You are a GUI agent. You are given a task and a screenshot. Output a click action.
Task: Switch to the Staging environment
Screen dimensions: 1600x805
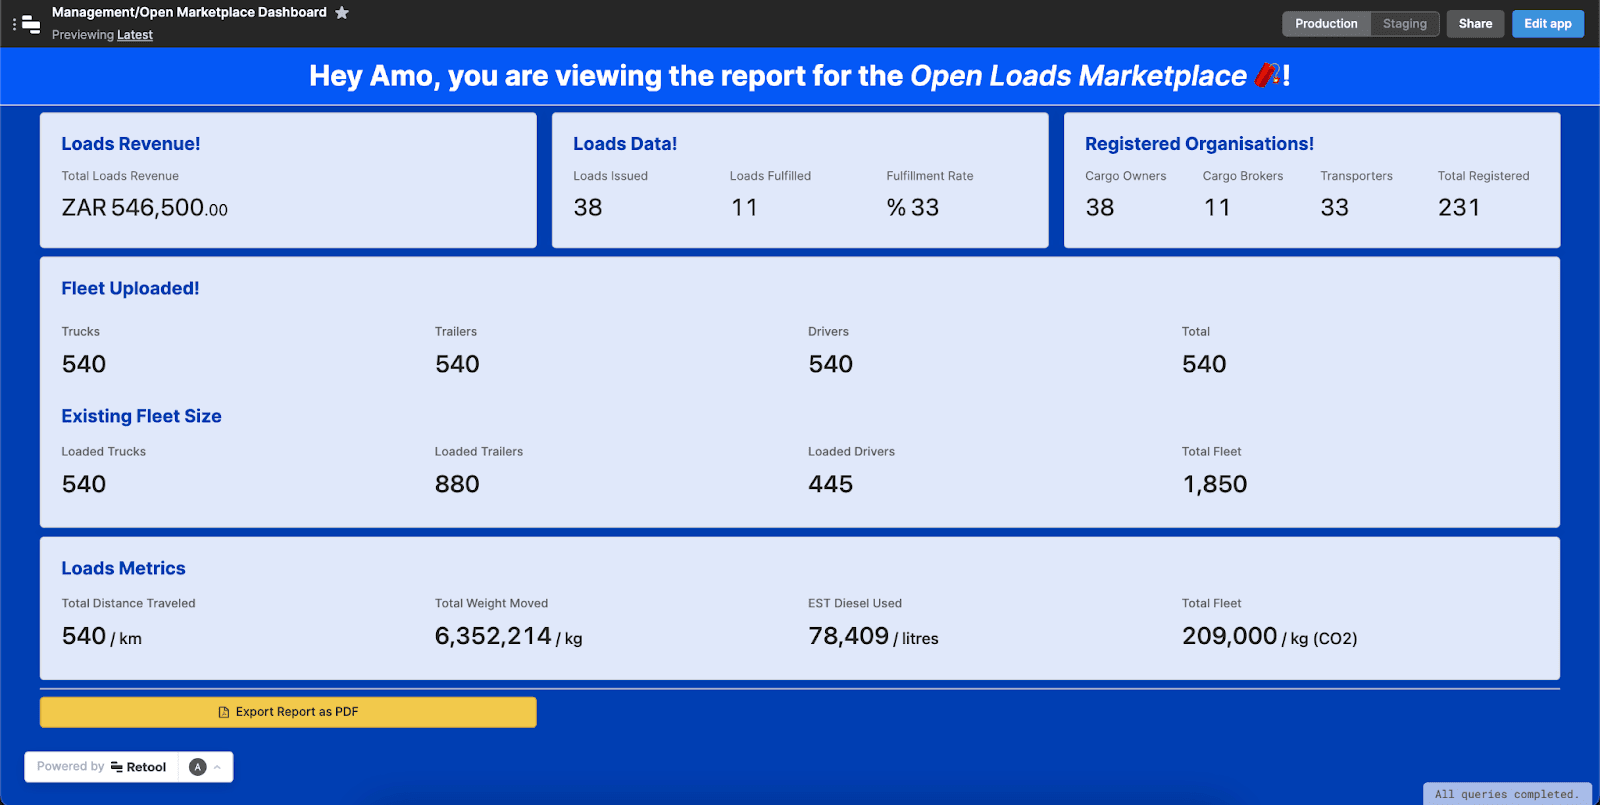pyautogui.click(x=1404, y=24)
